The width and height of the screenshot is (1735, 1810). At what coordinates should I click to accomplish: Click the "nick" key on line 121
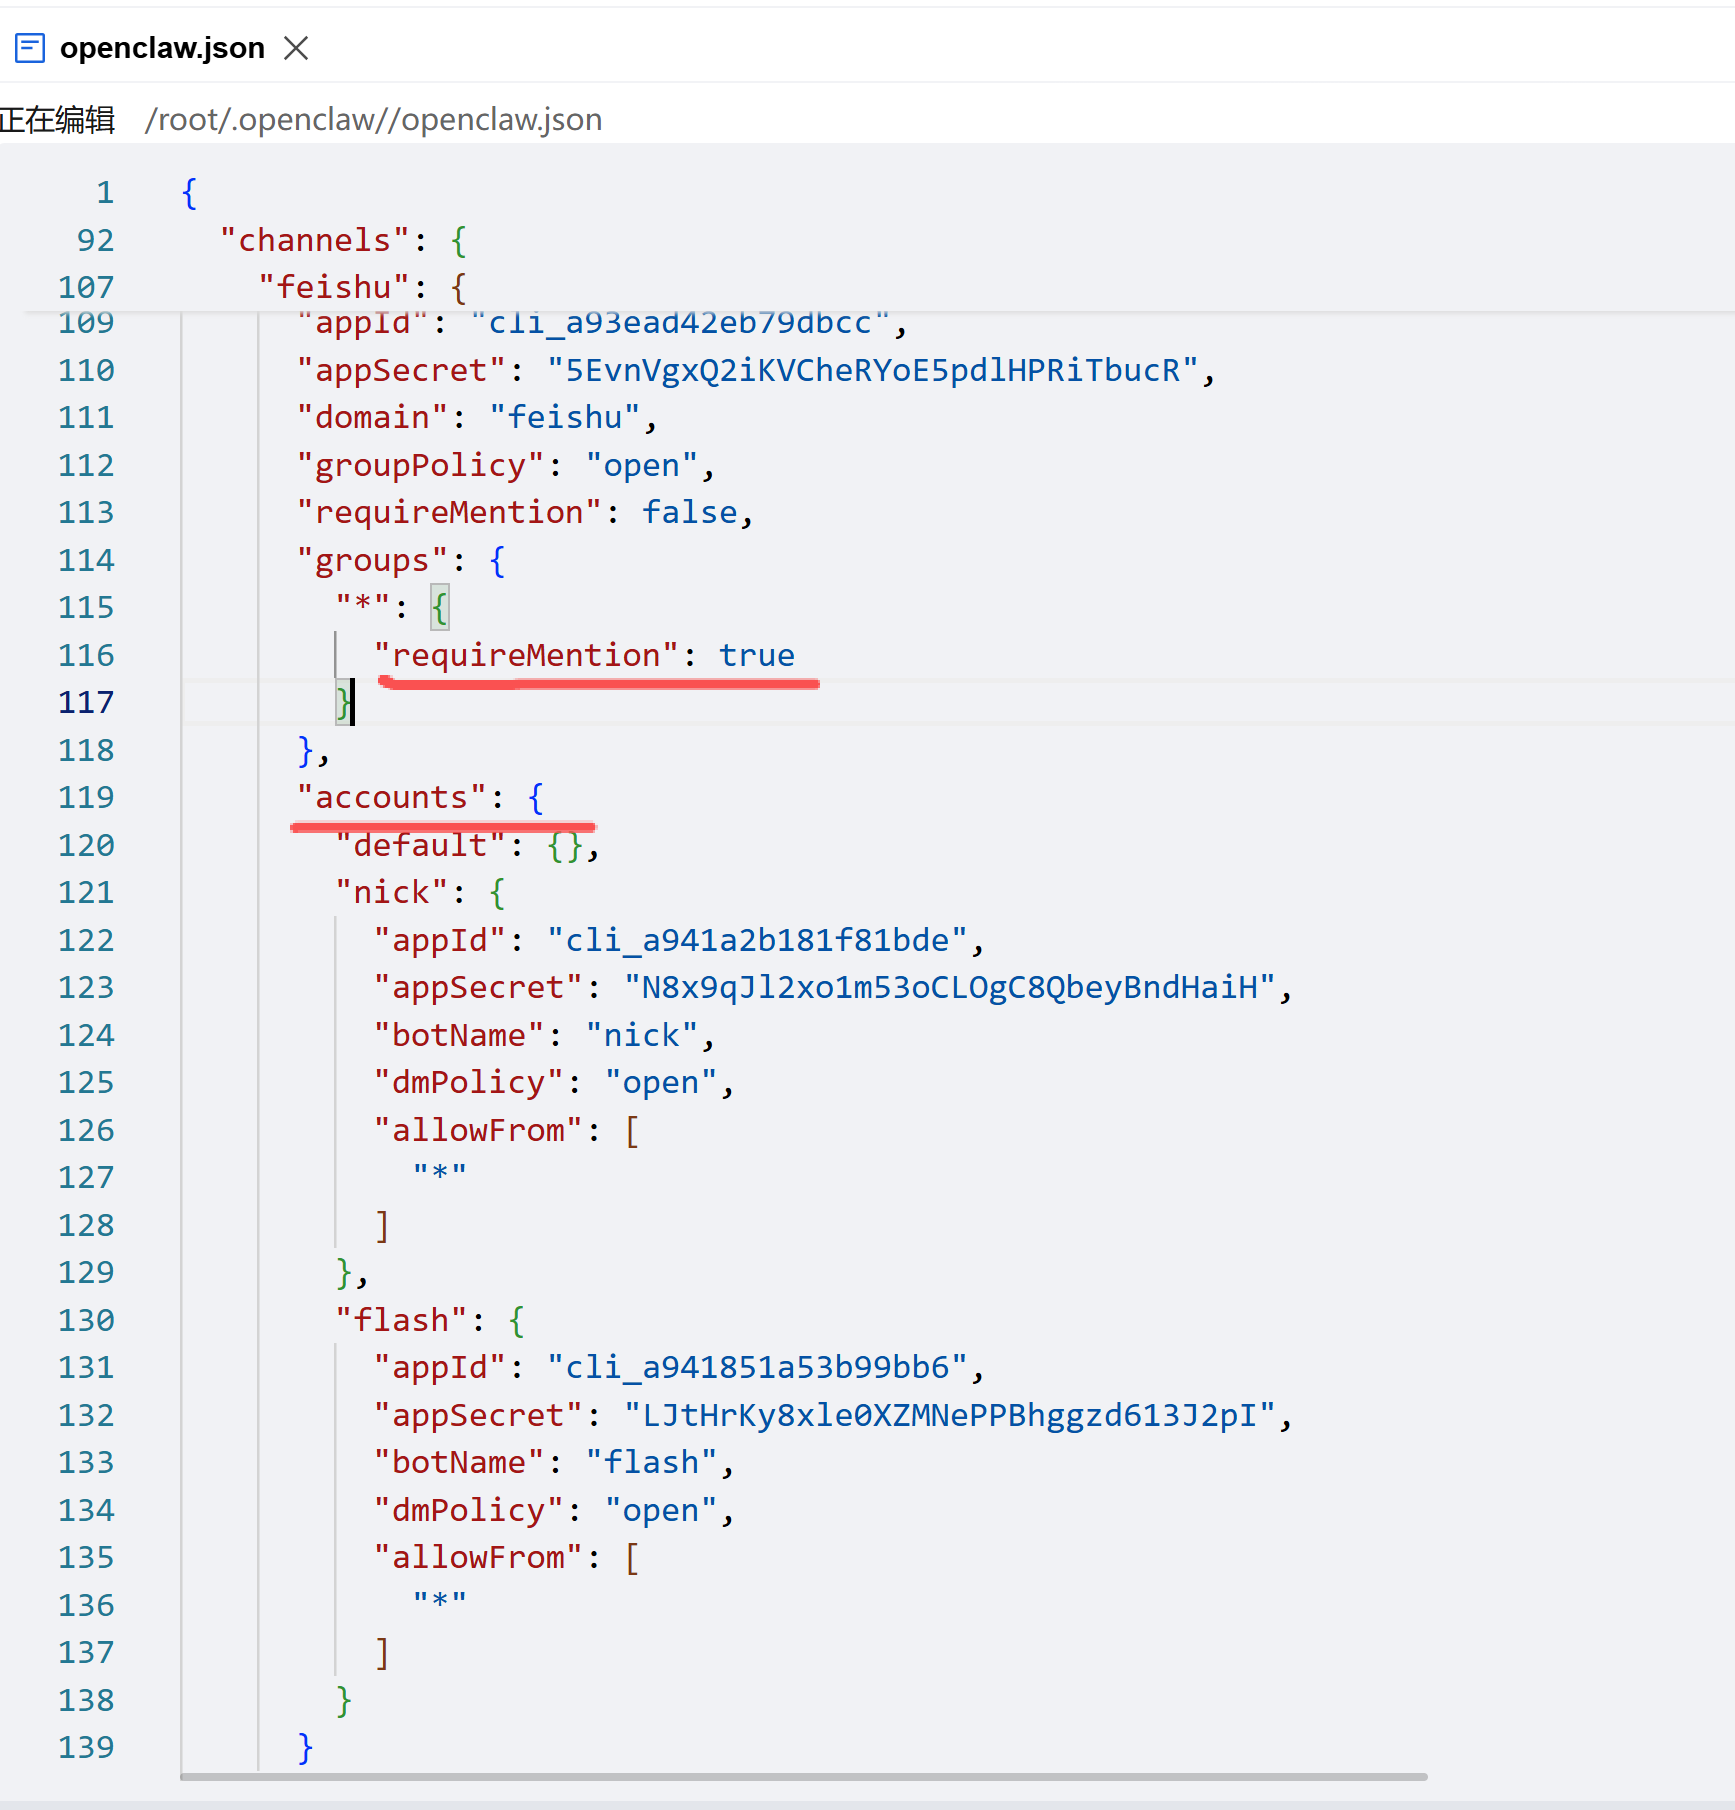click(392, 893)
